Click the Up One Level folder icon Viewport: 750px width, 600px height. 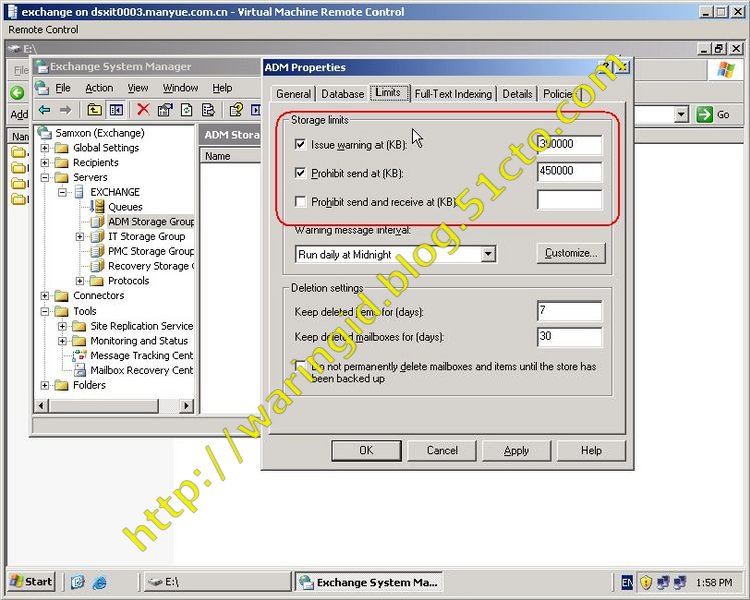click(94, 110)
